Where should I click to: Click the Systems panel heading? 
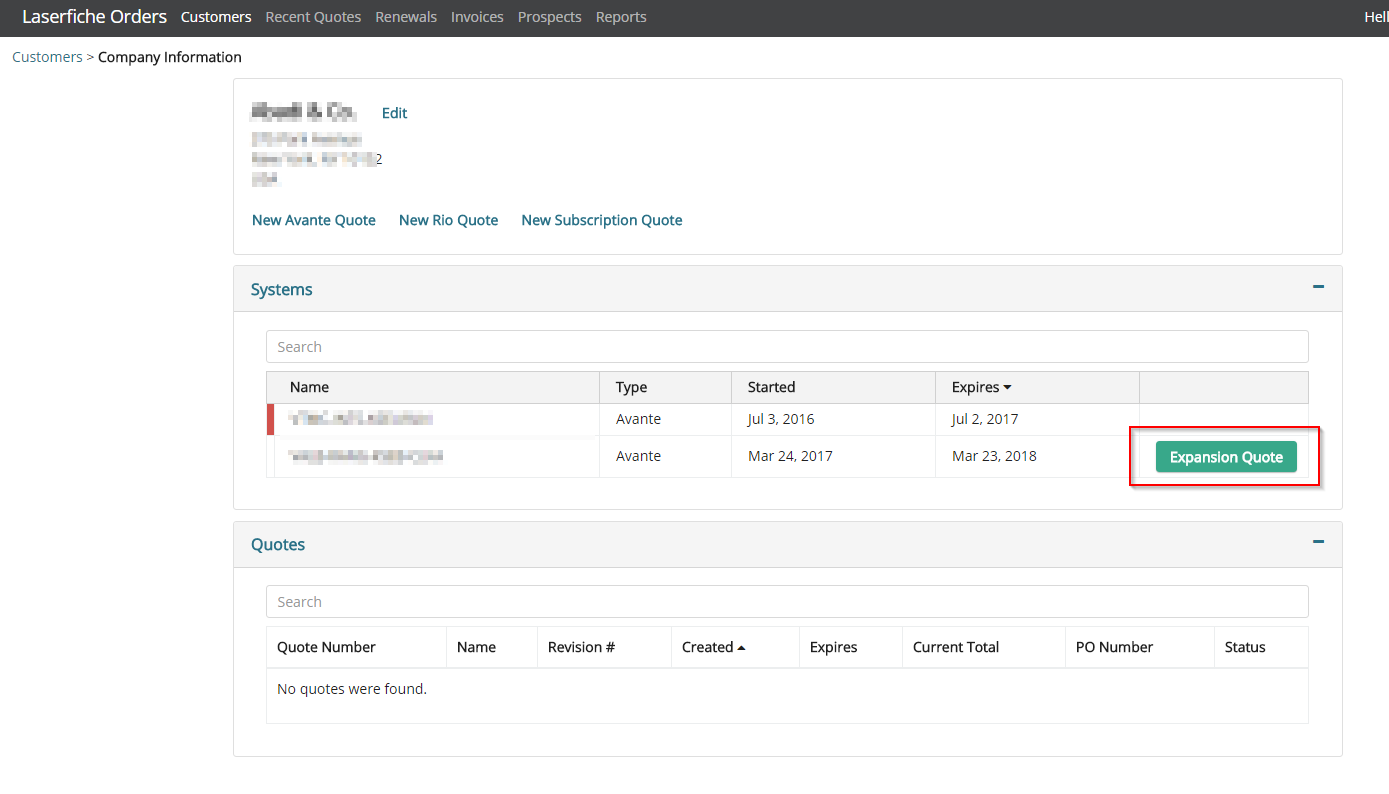282,290
